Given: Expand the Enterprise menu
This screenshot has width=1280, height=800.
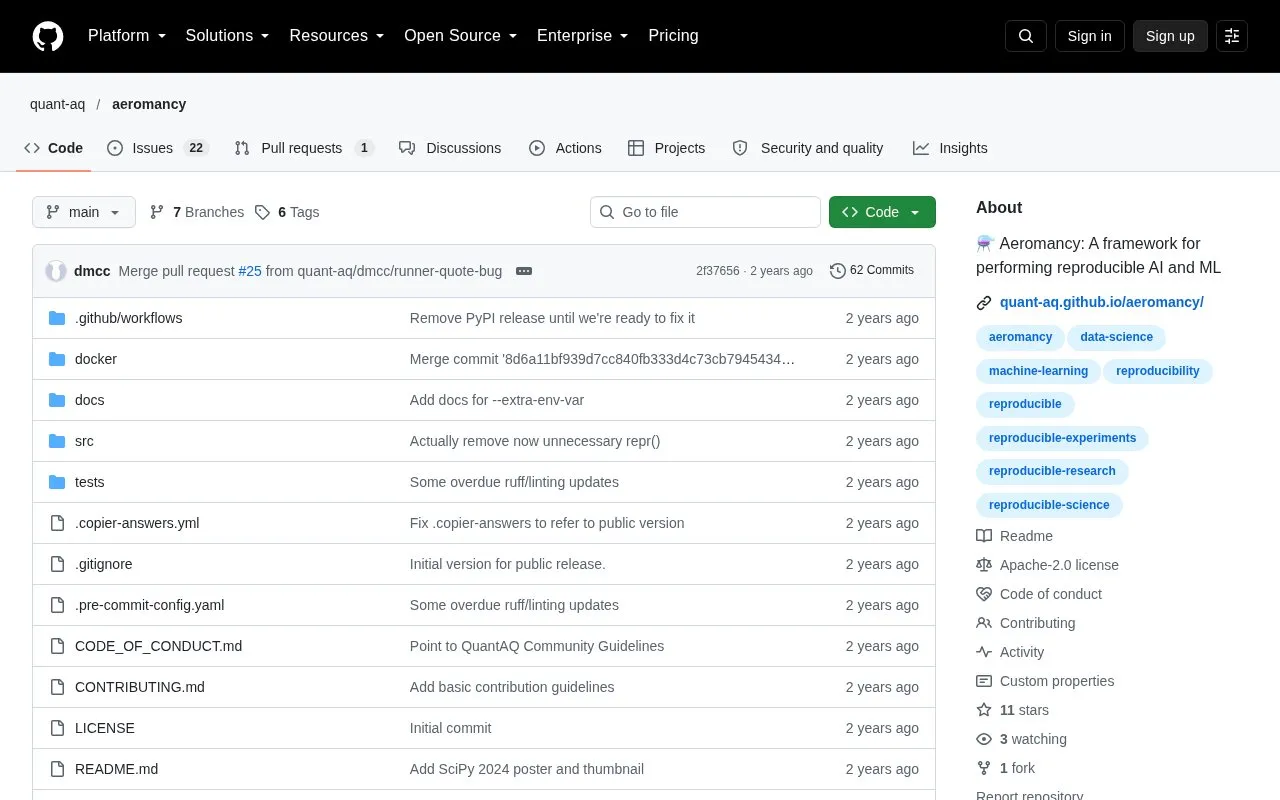Looking at the screenshot, I should click(x=583, y=36).
